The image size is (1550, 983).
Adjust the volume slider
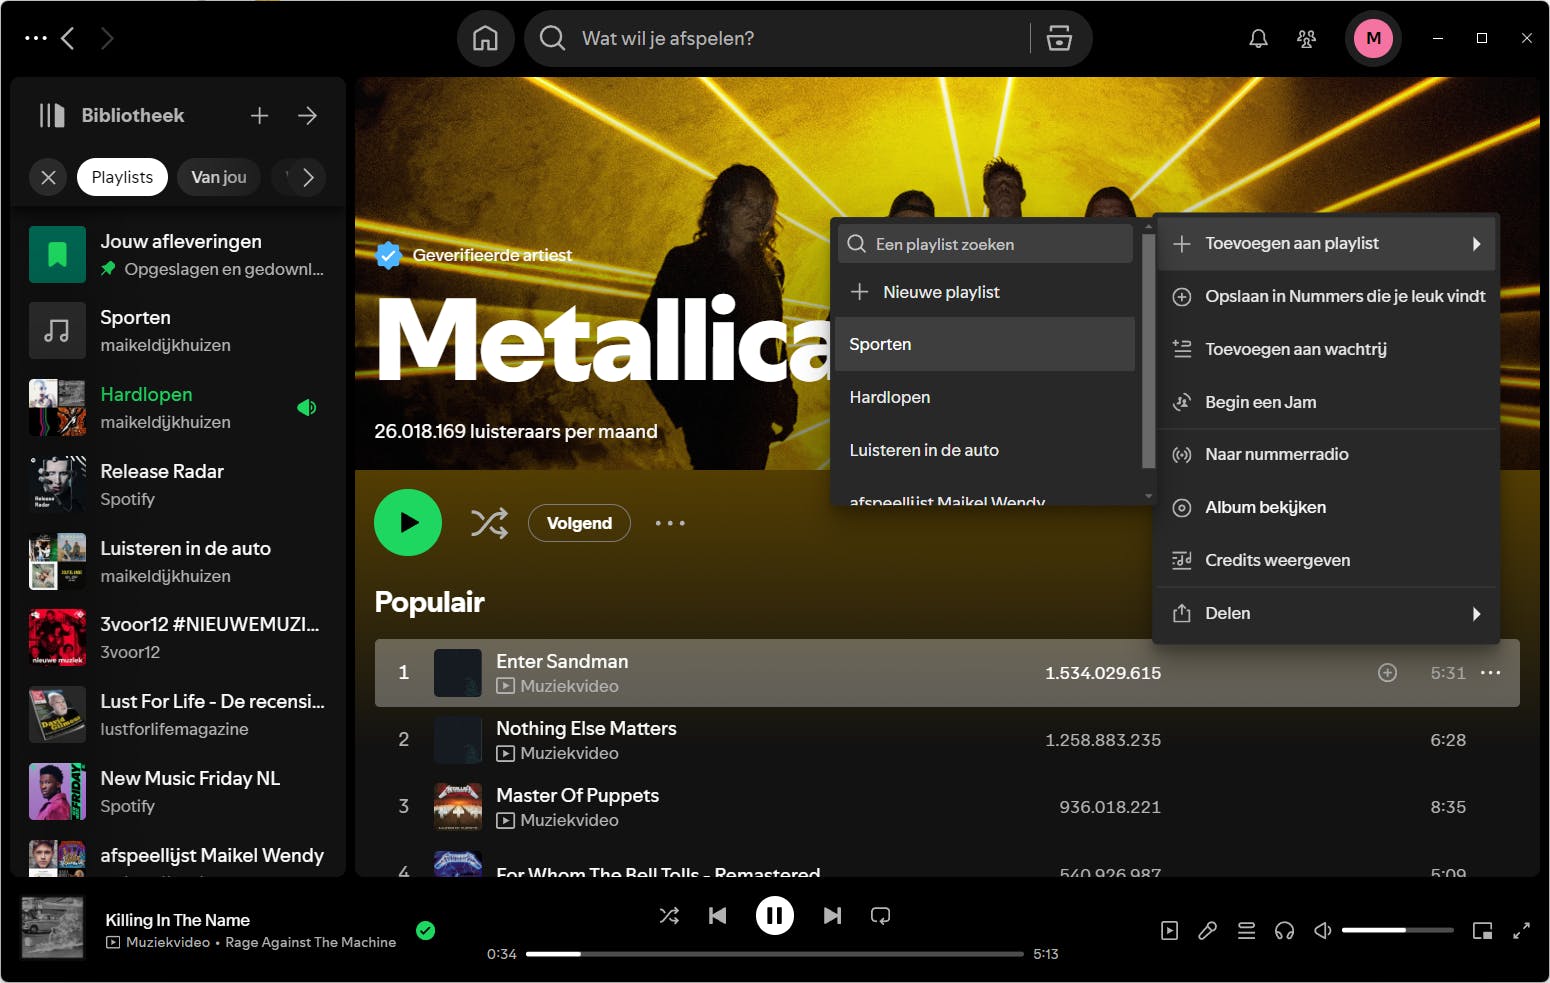click(1396, 930)
